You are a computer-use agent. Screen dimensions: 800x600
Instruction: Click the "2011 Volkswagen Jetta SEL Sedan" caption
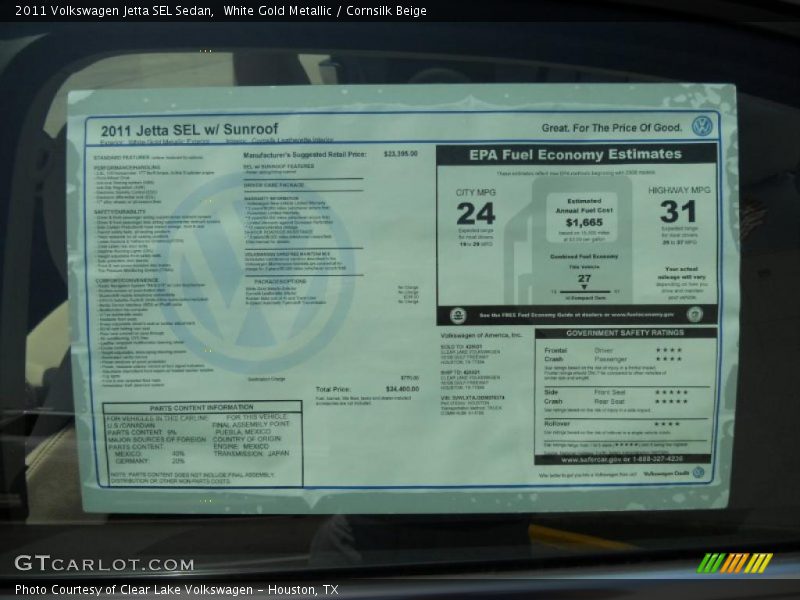click(114, 11)
